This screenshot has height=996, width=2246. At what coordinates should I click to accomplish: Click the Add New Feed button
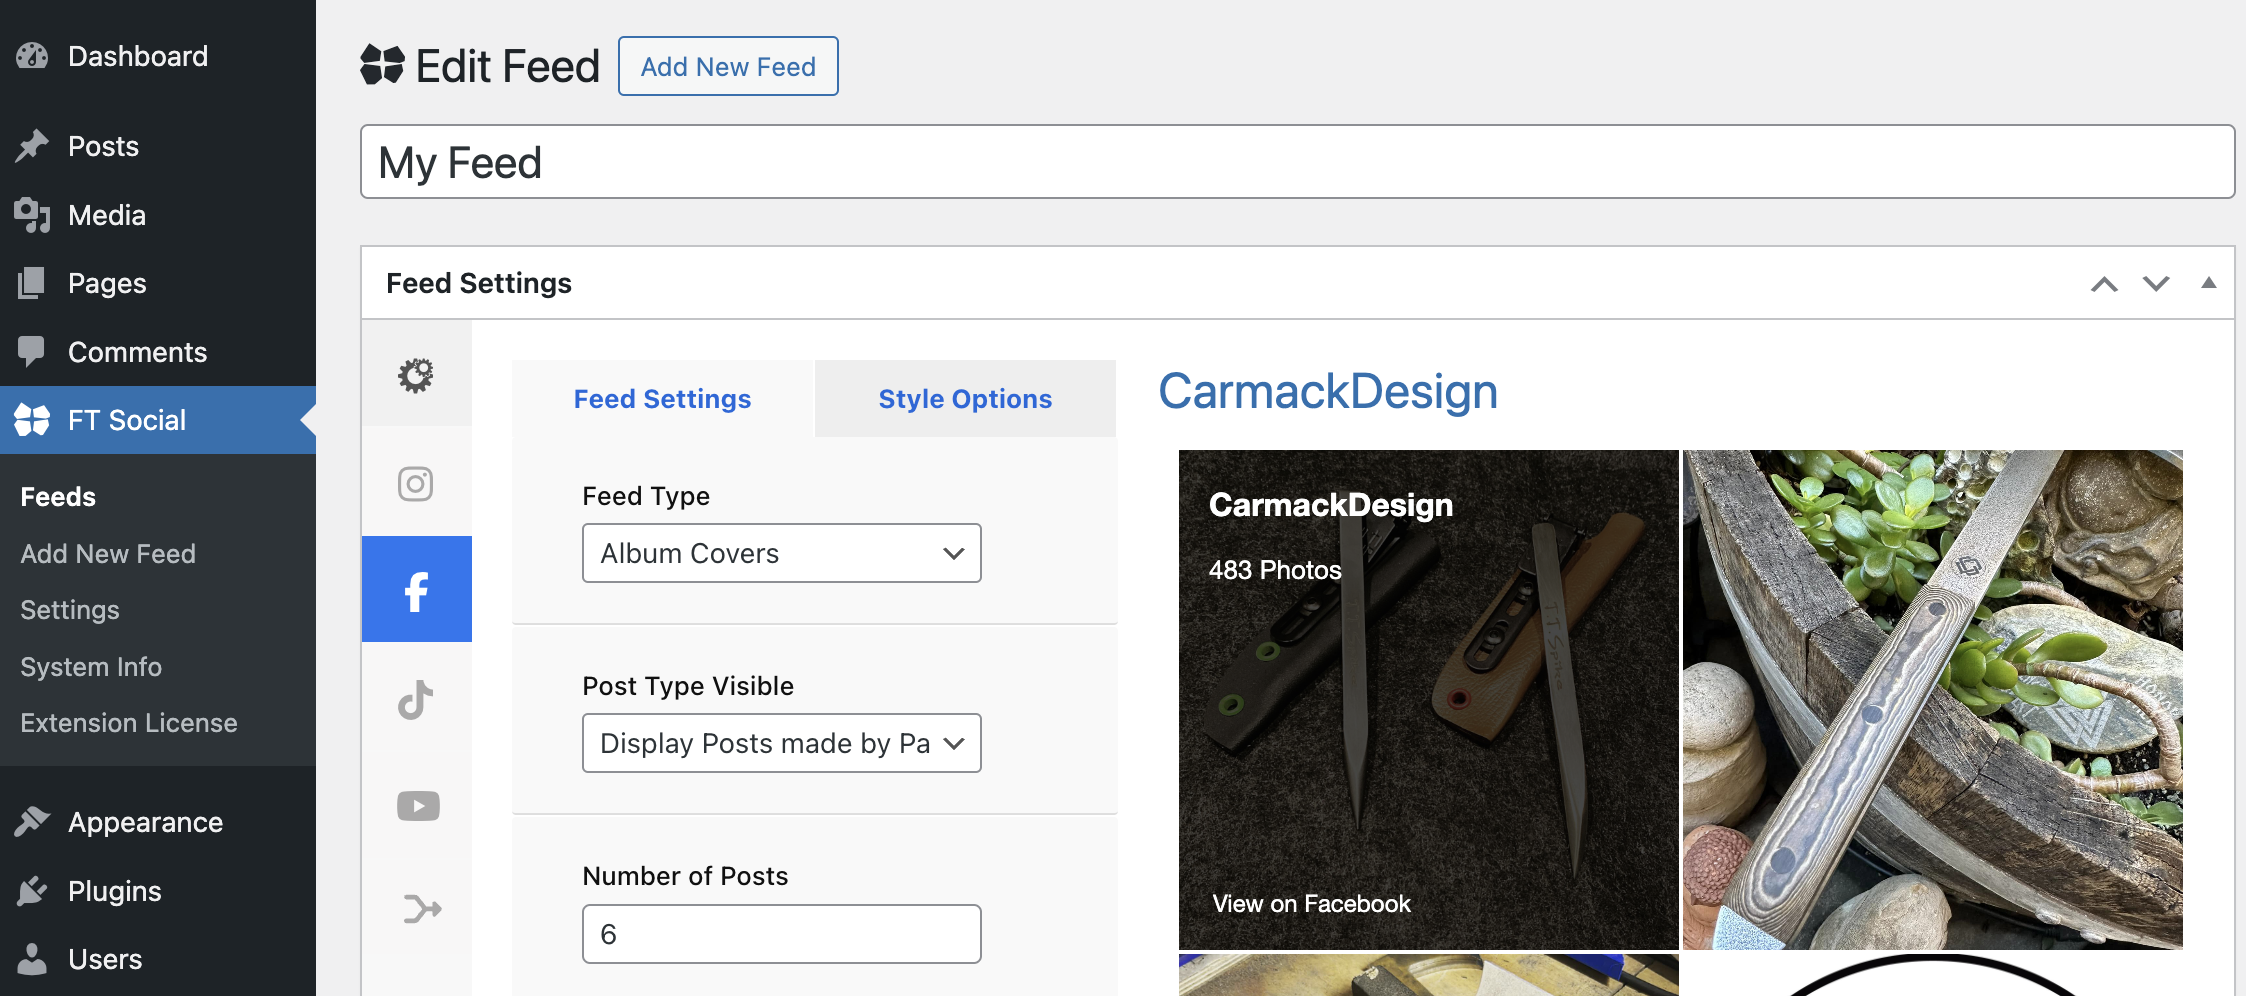pos(728,66)
